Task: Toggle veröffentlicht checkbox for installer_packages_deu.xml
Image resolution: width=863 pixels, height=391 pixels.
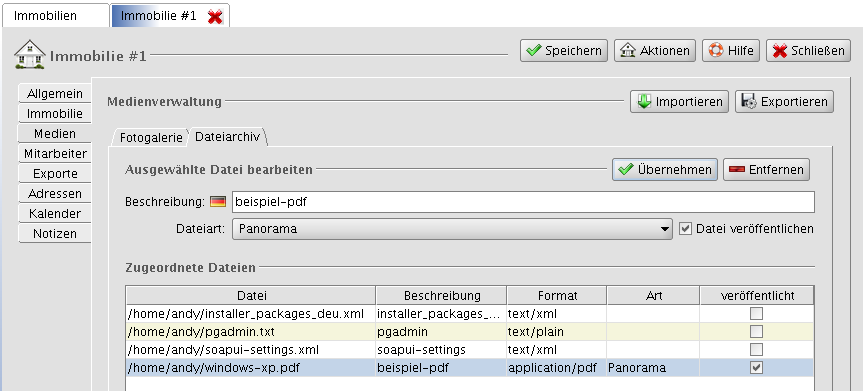Action: 757,314
